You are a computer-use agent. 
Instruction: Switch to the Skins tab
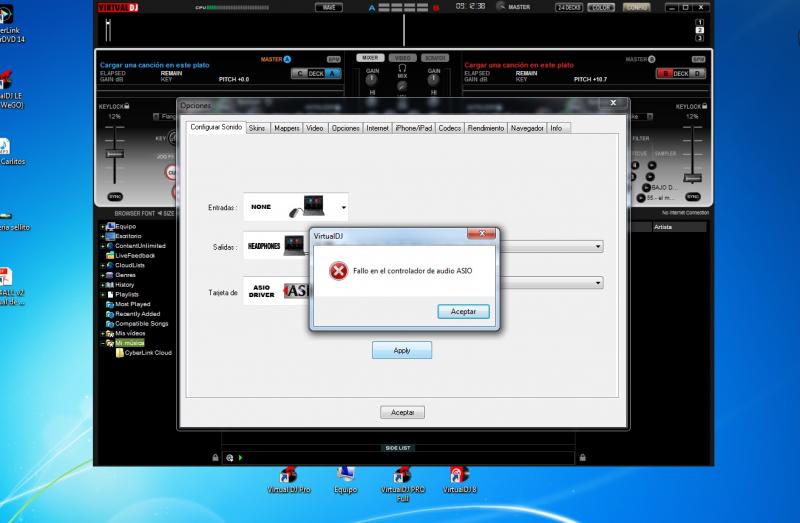point(257,128)
